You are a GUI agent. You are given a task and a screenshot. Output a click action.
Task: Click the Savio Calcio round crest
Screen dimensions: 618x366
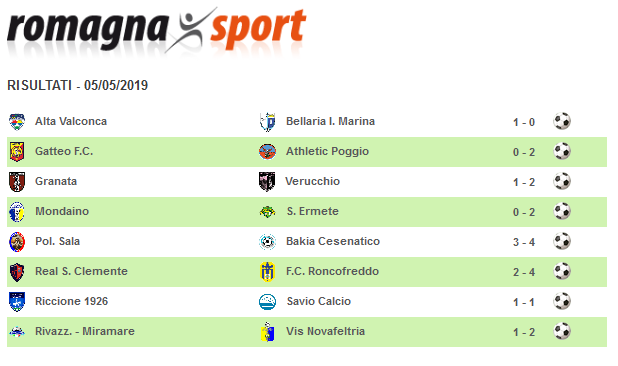(267, 302)
